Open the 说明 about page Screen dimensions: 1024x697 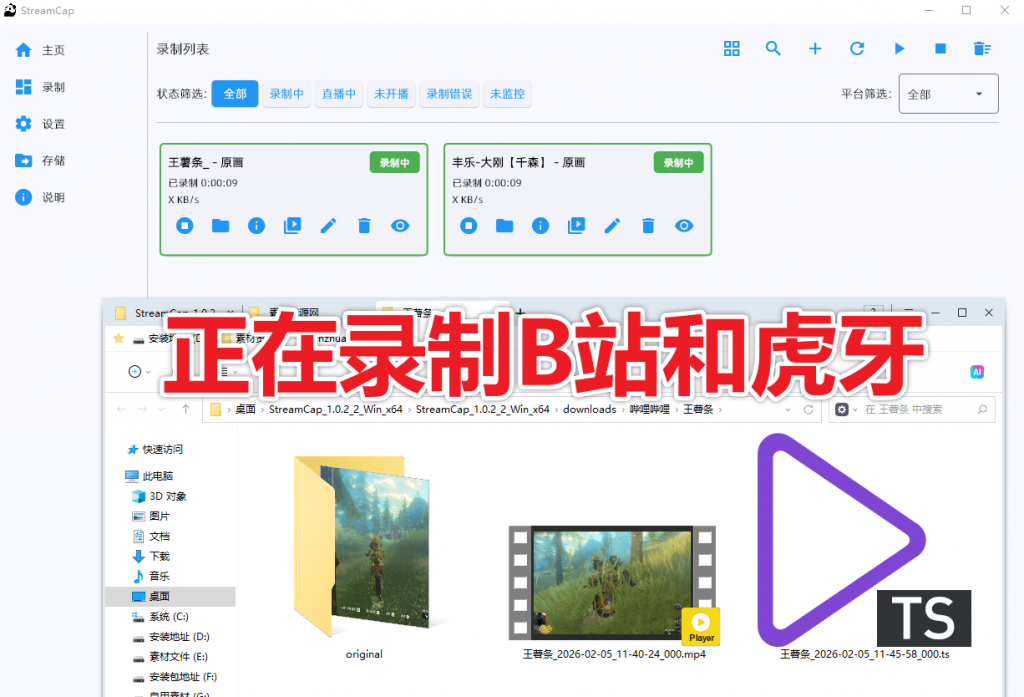40,197
